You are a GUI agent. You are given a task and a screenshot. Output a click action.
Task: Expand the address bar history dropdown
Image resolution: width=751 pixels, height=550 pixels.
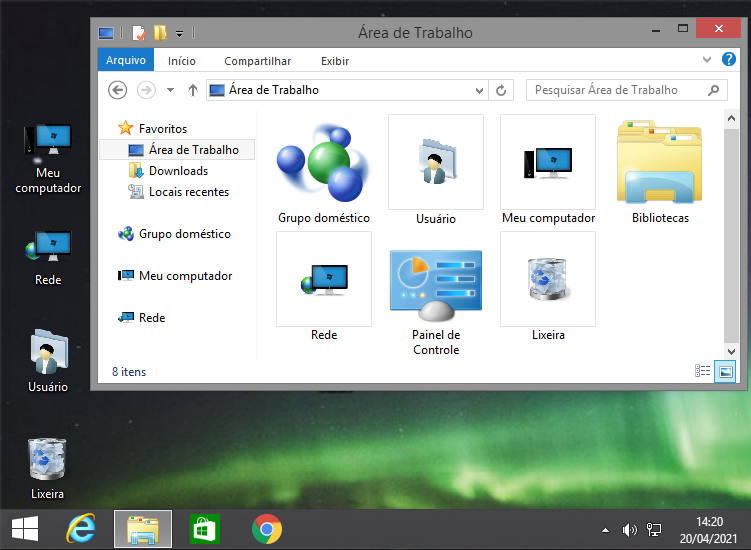coord(480,90)
